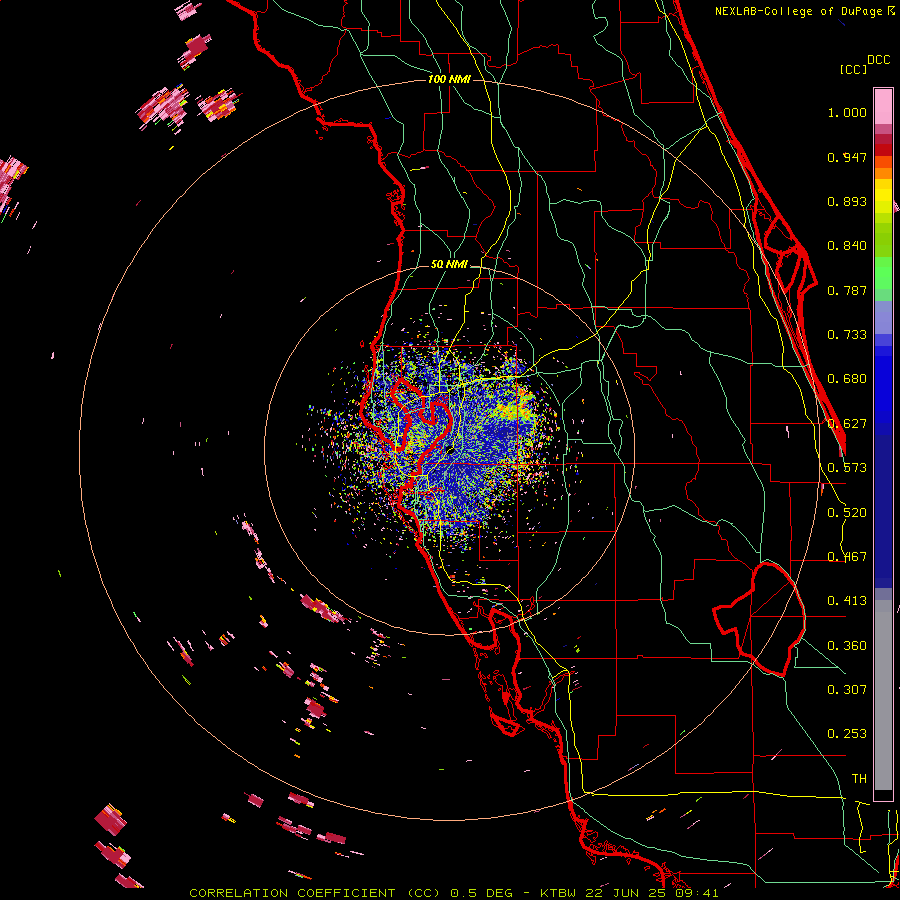Pick the pink swatch atop the color bar
This screenshot has height=900, width=900.
(883, 106)
